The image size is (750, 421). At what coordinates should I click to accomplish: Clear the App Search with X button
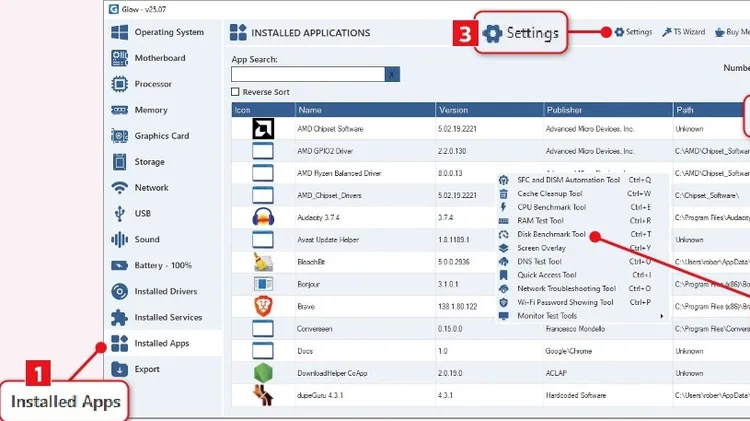[x=392, y=74]
